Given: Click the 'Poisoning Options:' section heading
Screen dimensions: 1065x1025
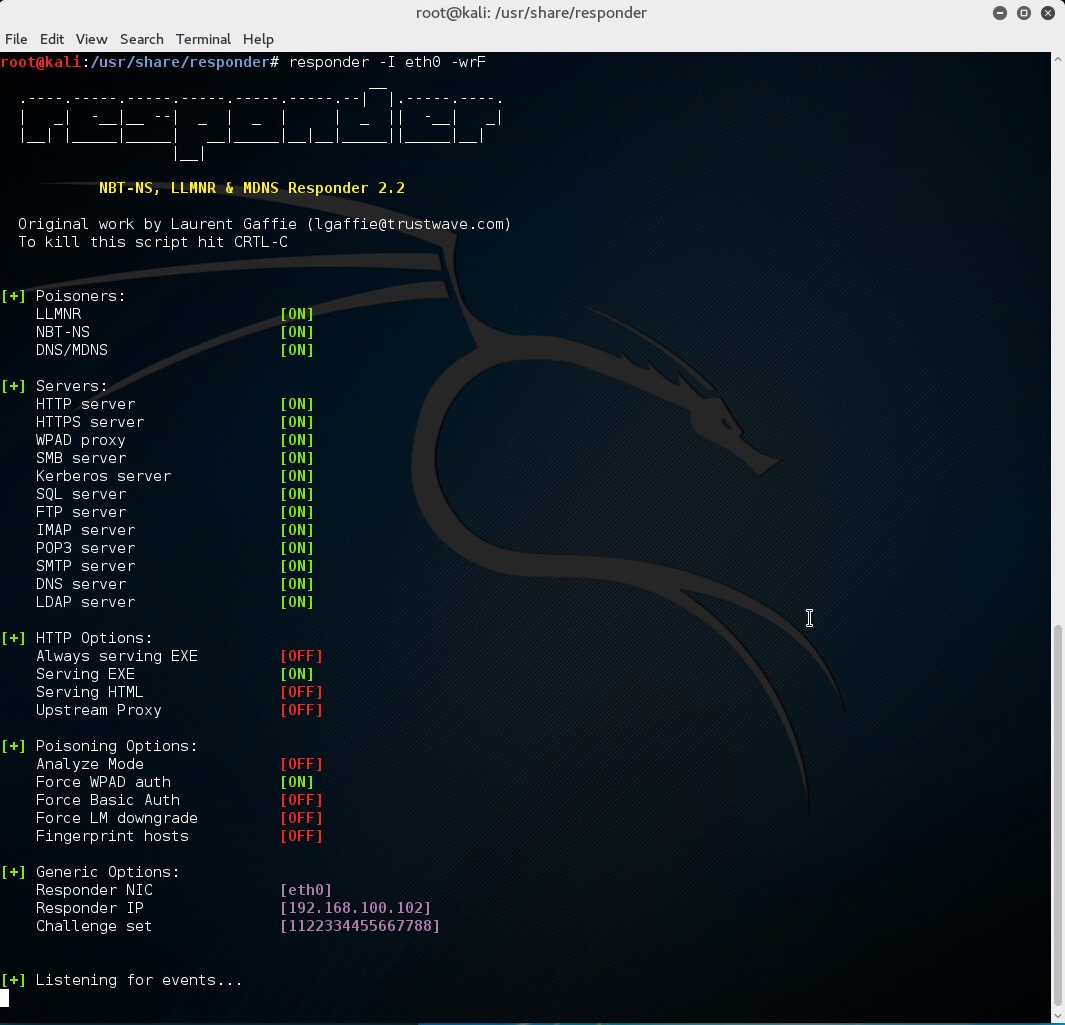Looking at the screenshot, I should (x=116, y=747).
